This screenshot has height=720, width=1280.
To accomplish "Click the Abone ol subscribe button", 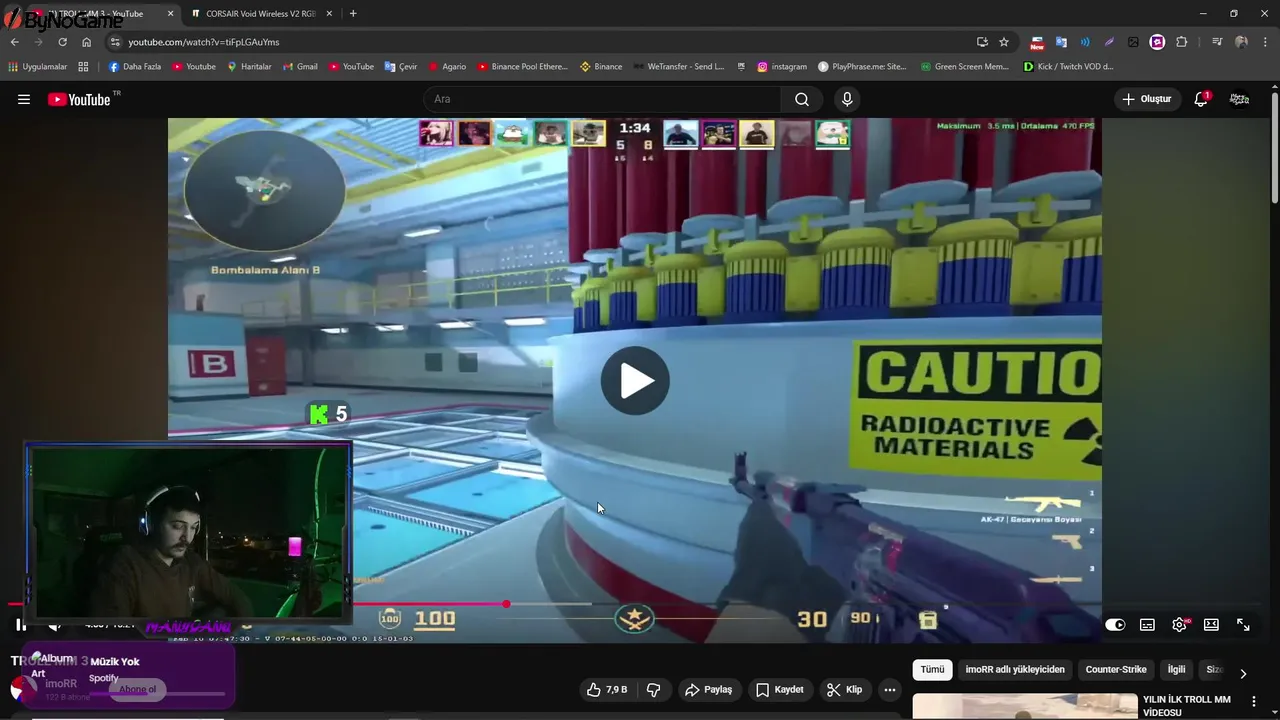I will tap(137, 689).
